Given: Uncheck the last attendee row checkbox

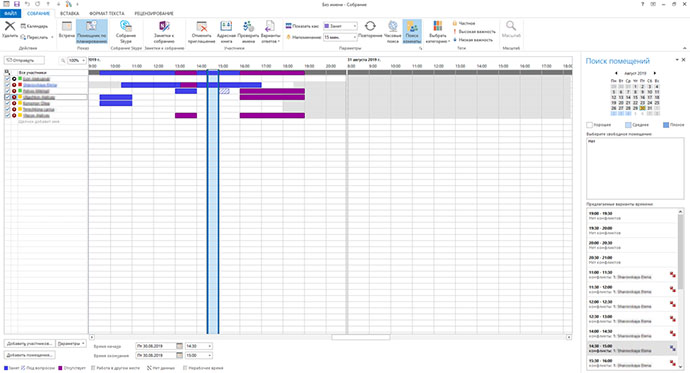Looking at the screenshot, I should (7, 115).
